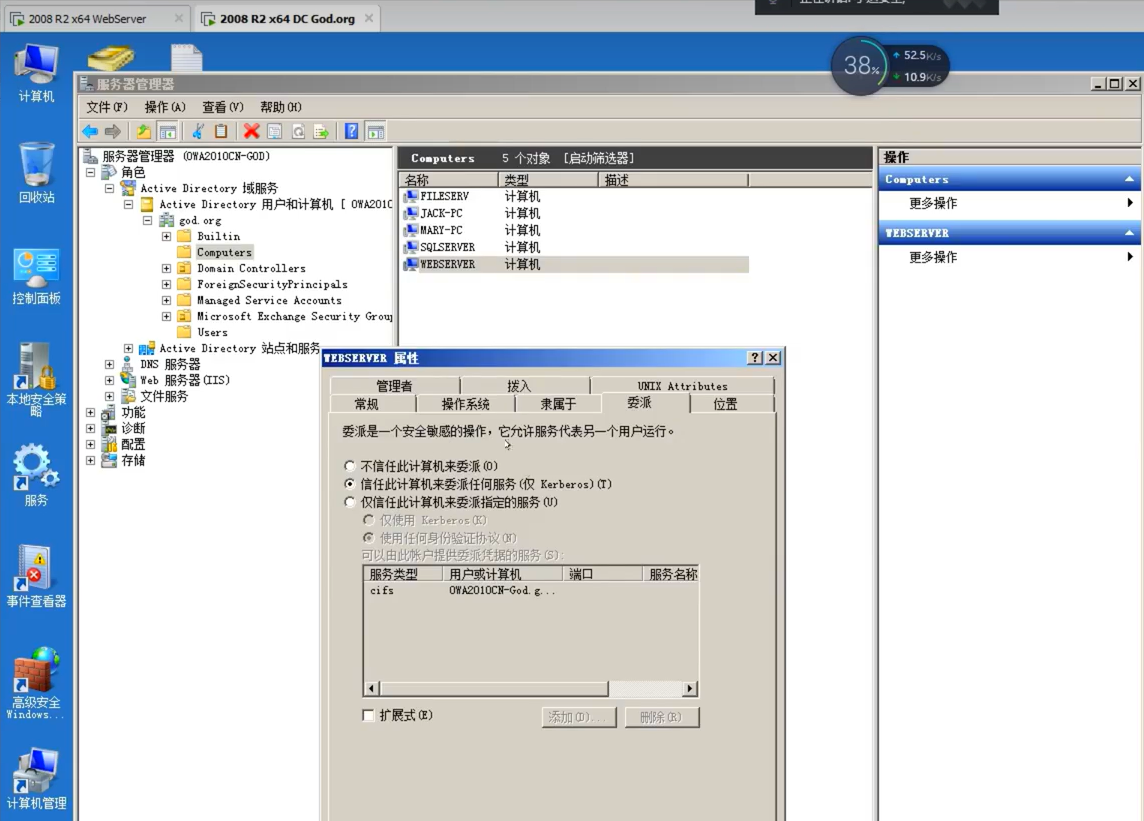1144x821 pixels.
Task: Switch to the 隶属于 tab
Action: (x=558, y=404)
